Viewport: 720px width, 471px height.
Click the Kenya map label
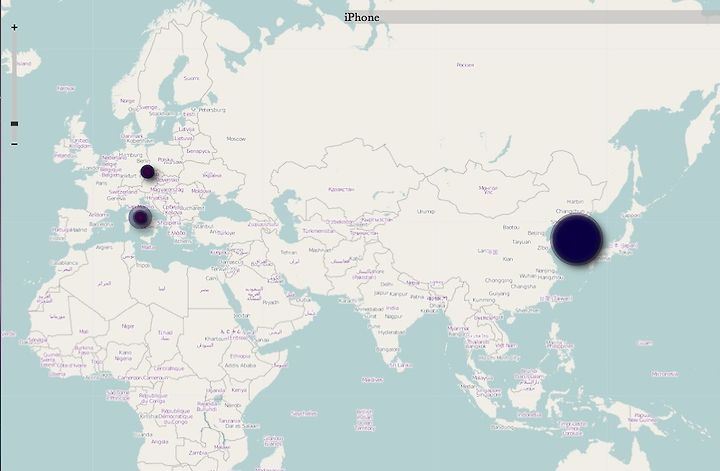pos(239,390)
